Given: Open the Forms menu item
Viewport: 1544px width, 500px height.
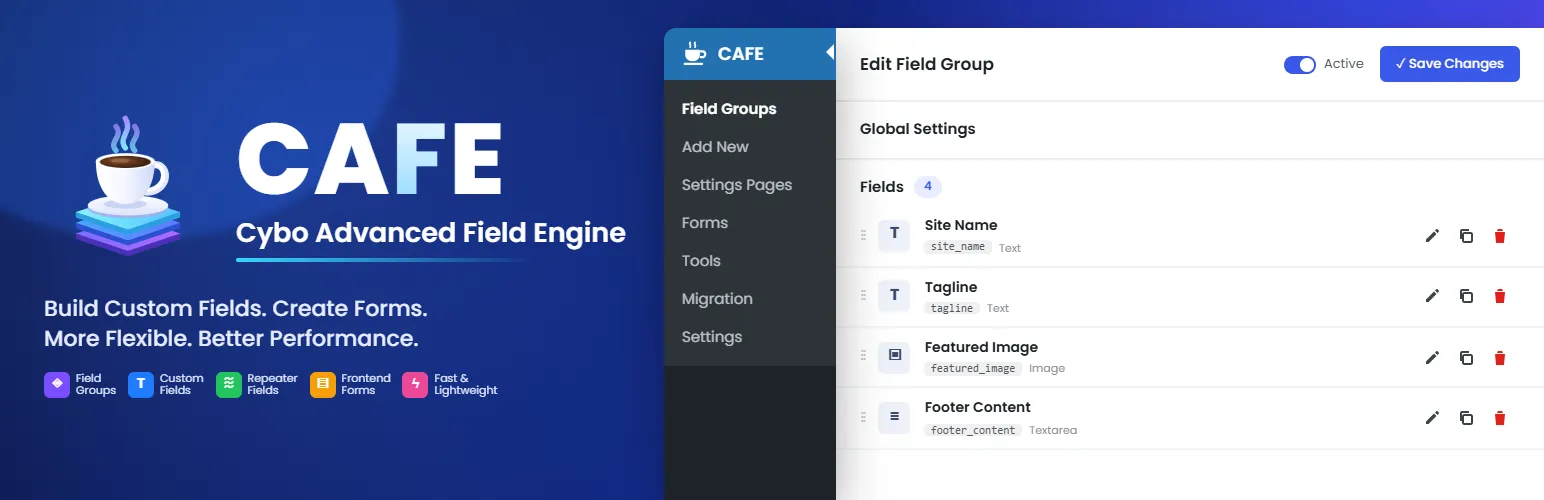Looking at the screenshot, I should pos(705,223).
